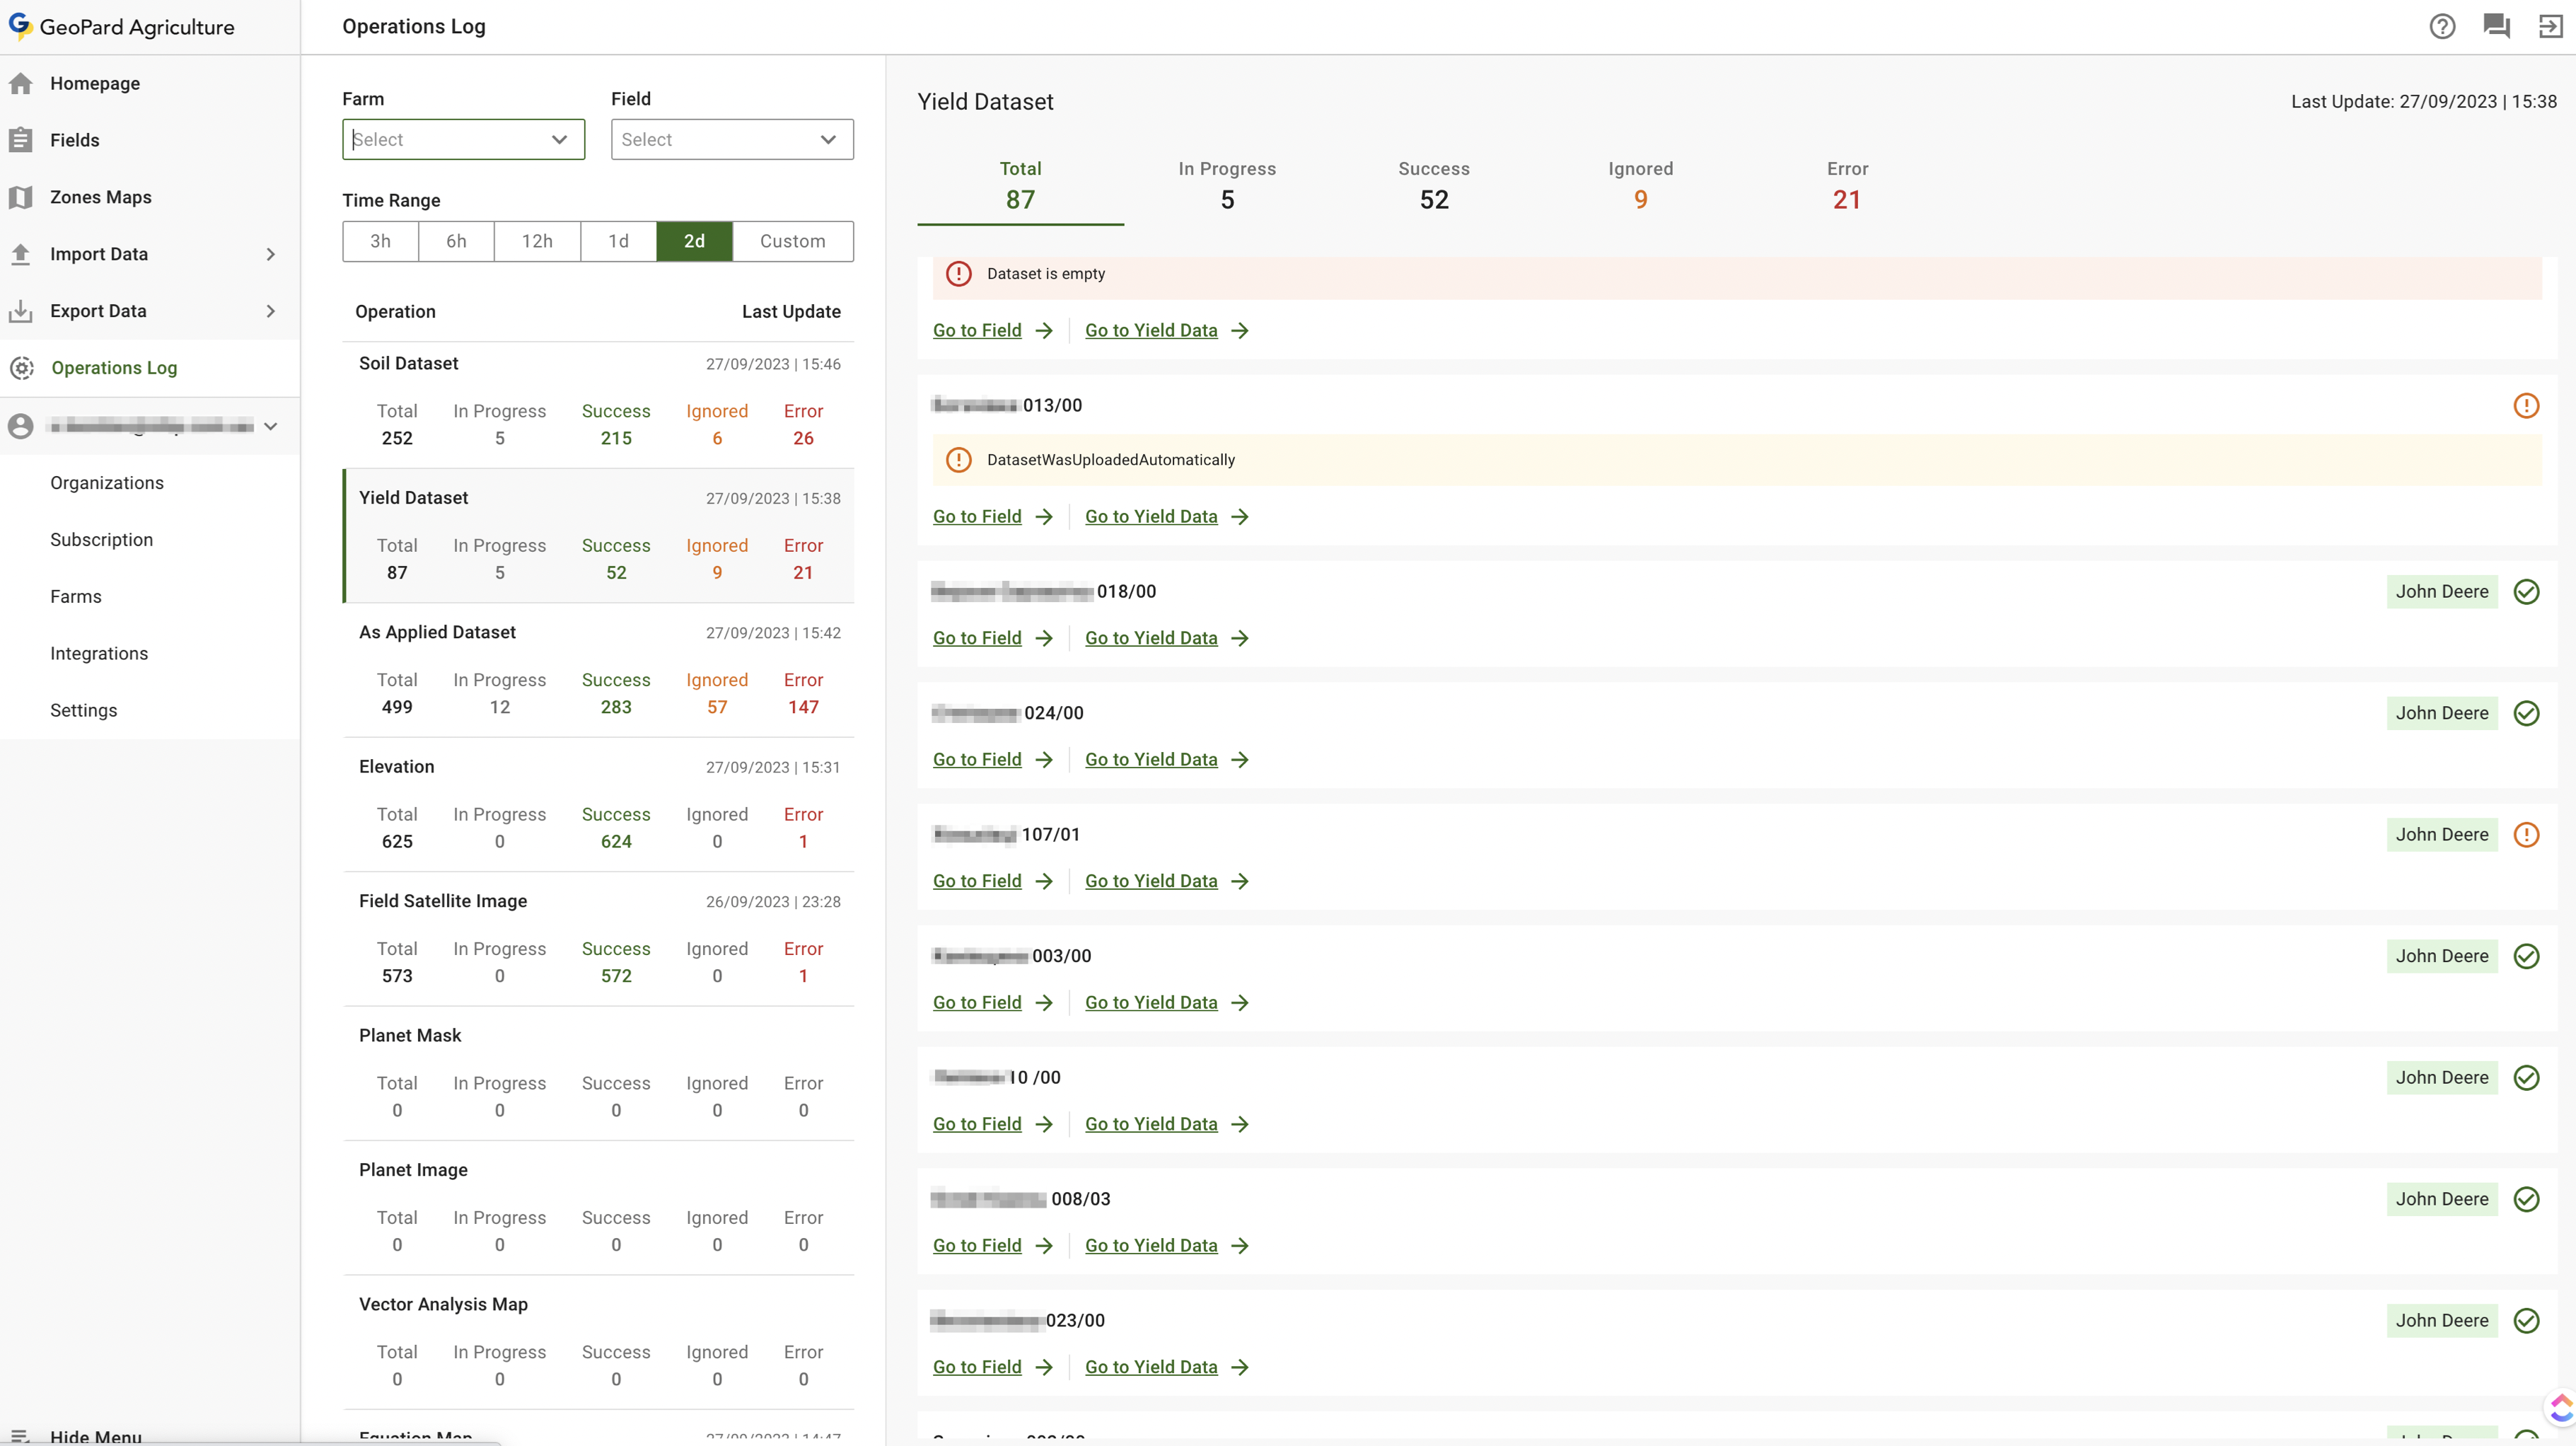Click the warning icon on 013/00 row

2526,405
